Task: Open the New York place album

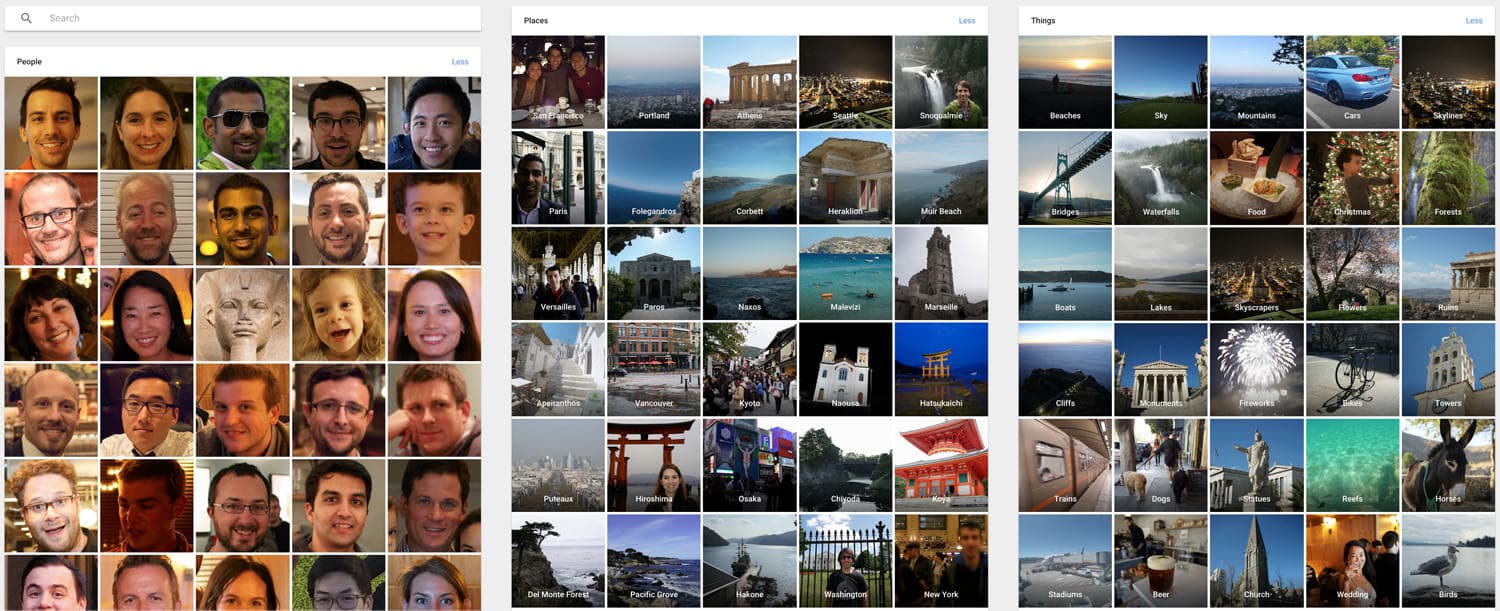Action: coord(941,561)
